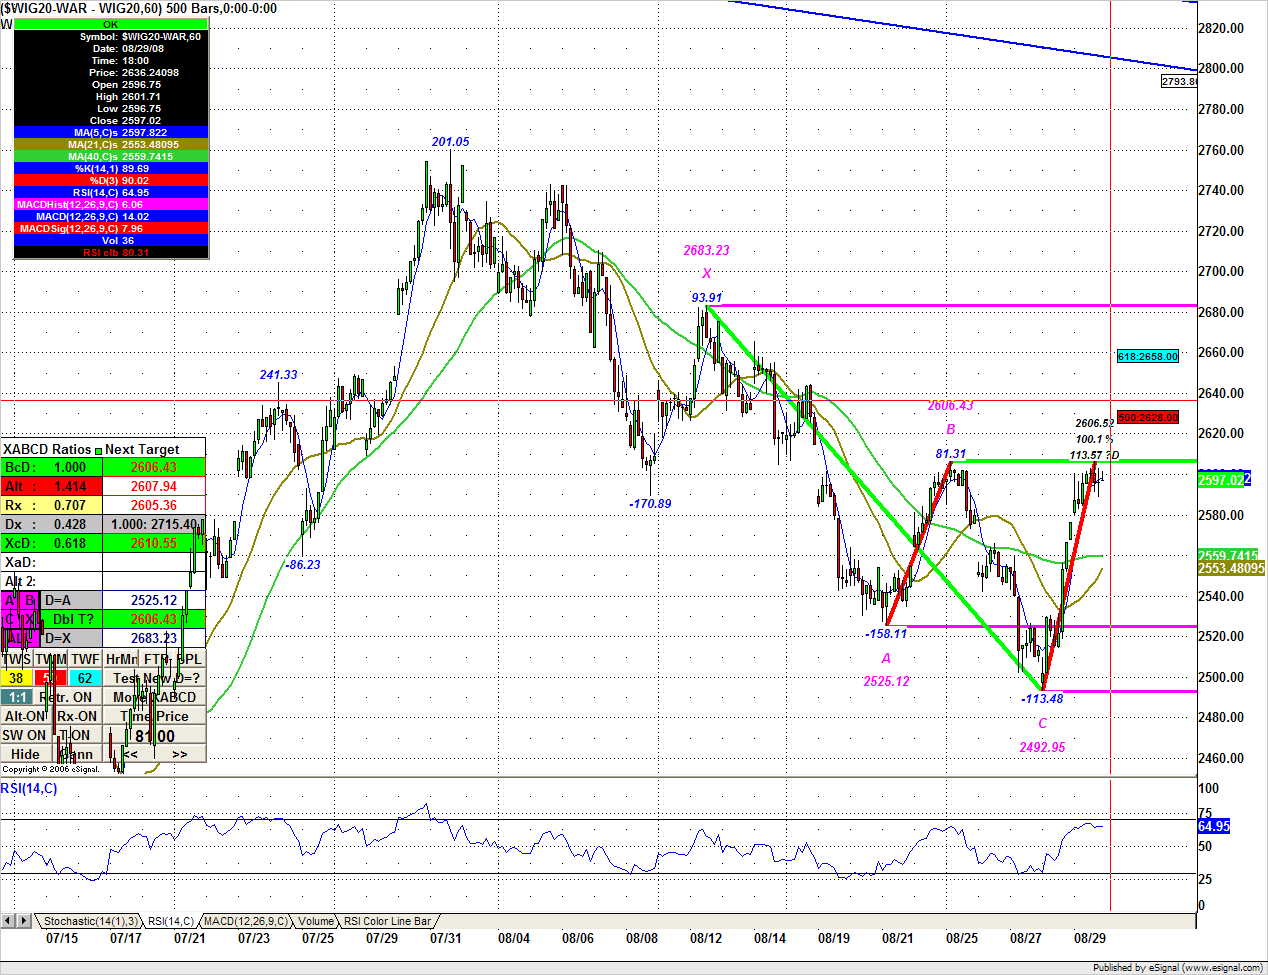
Task: Click the W icon at the top-left corner
Action: [6, 24]
